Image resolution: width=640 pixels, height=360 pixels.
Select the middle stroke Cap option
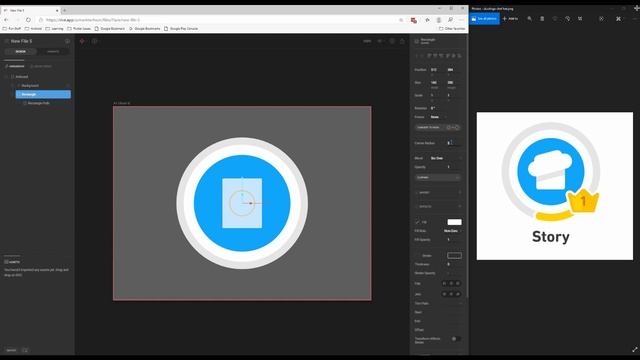point(451,283)
